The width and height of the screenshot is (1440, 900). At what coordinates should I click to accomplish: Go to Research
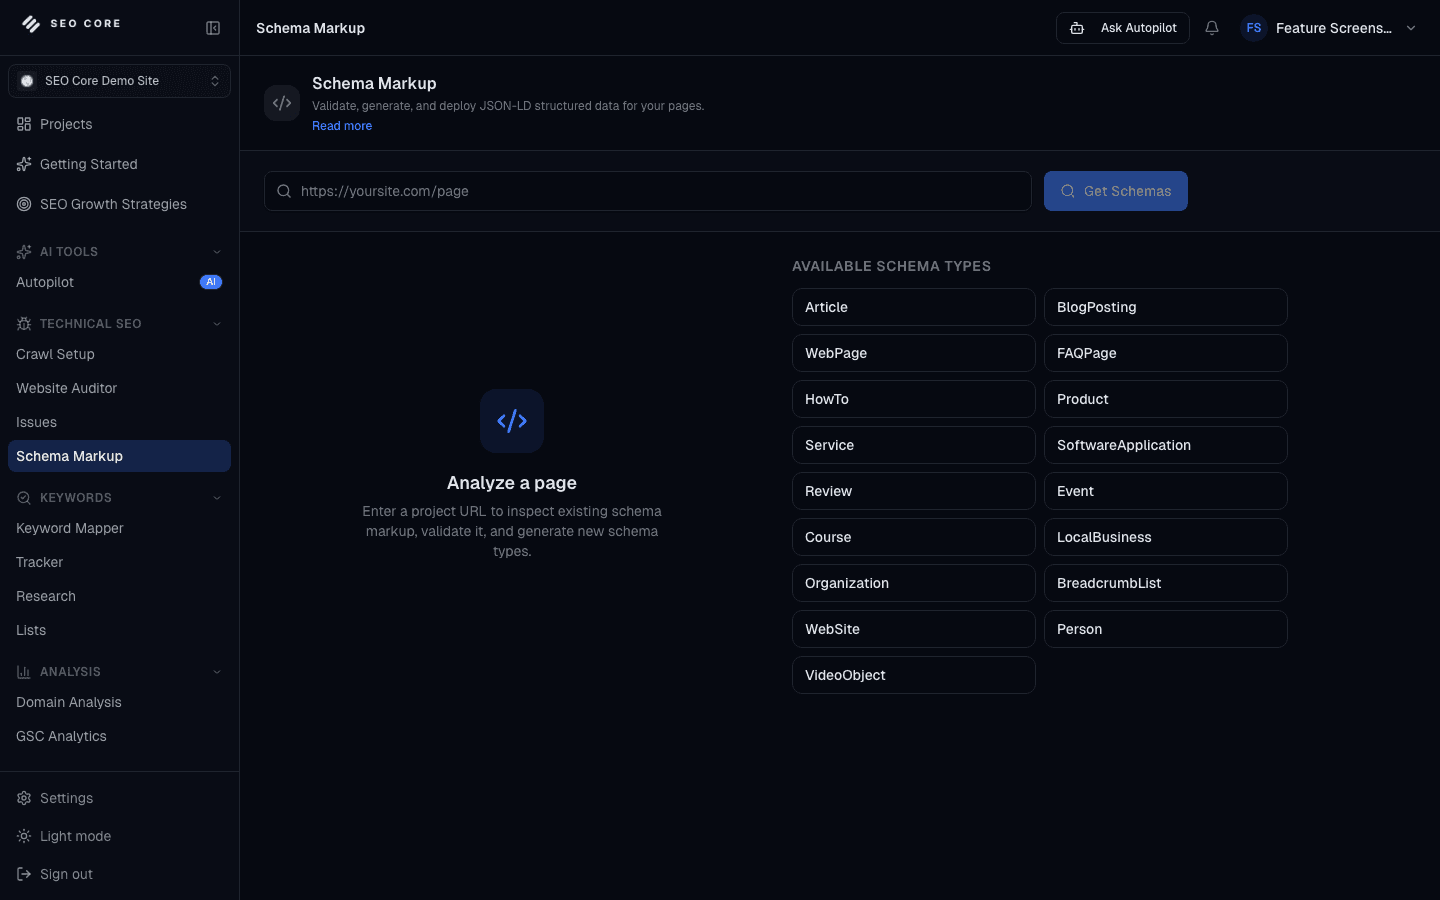coord(119,596)
